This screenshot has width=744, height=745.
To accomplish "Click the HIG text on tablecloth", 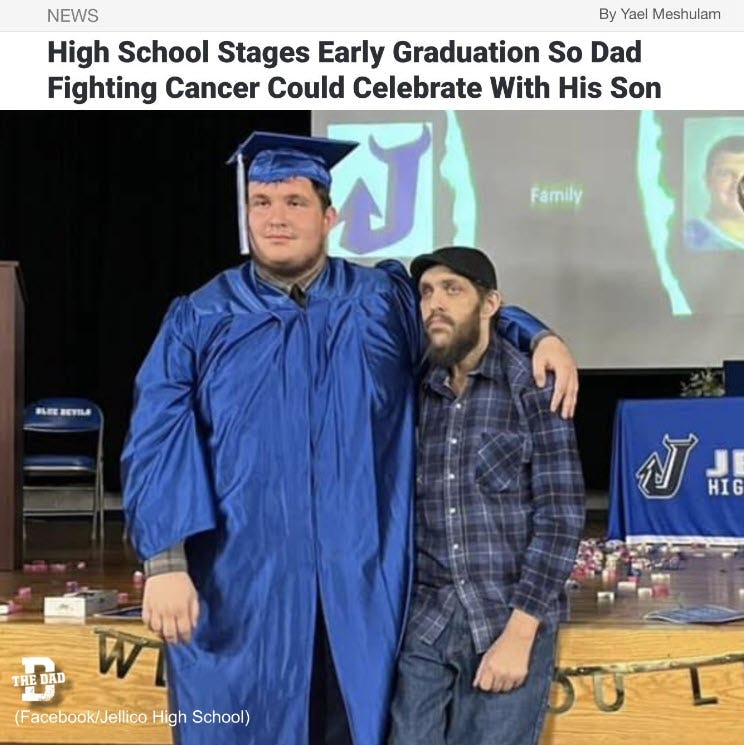I will point(725,488).
